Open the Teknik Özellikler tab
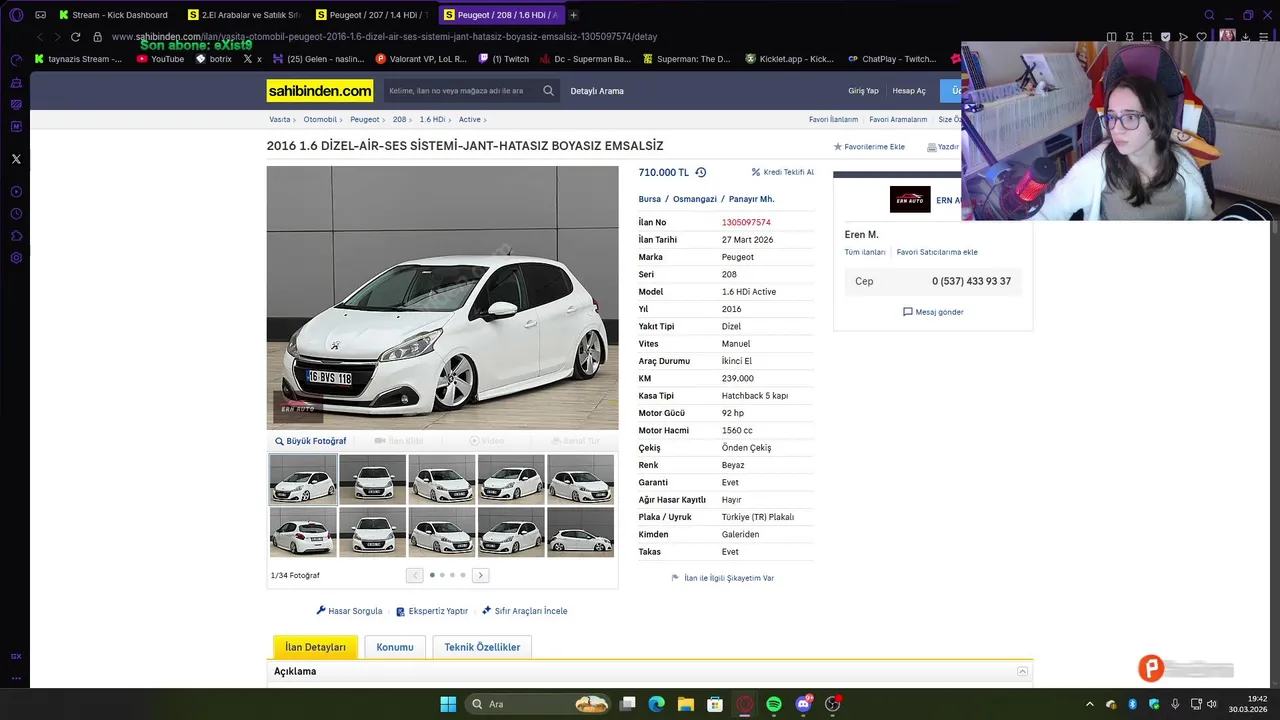This screenshot has width=1280, height=720. pos(482,647)
